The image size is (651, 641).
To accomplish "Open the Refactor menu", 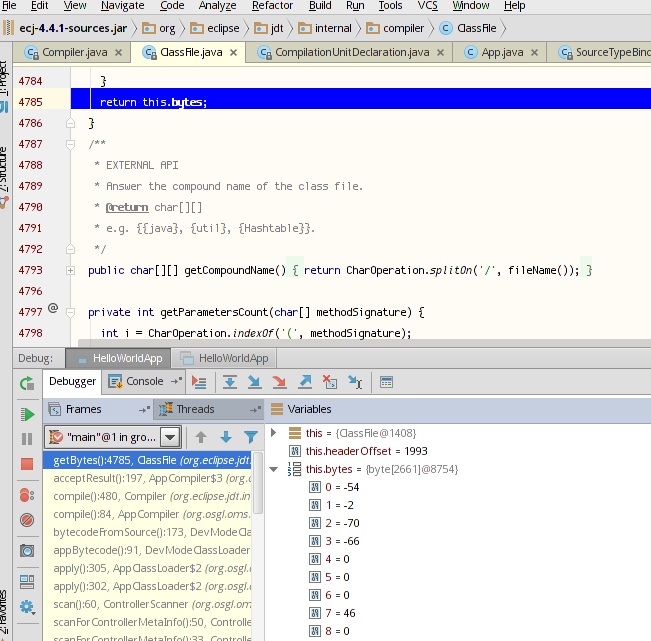I will pos(272,5).
